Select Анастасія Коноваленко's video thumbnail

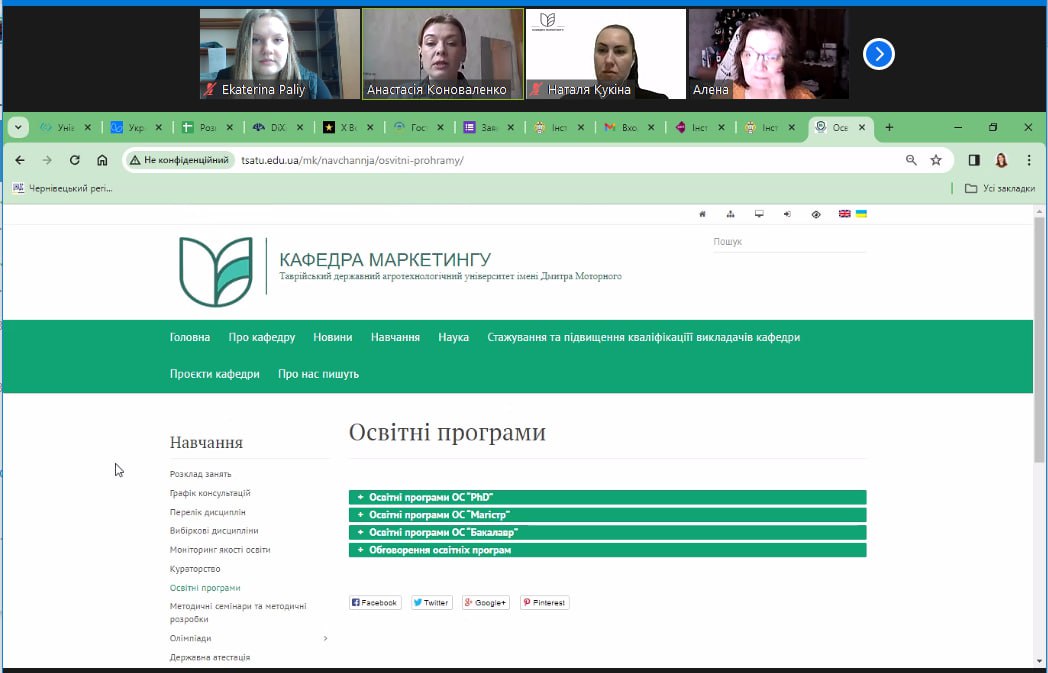pyautogui.click(x=443, y=54)
